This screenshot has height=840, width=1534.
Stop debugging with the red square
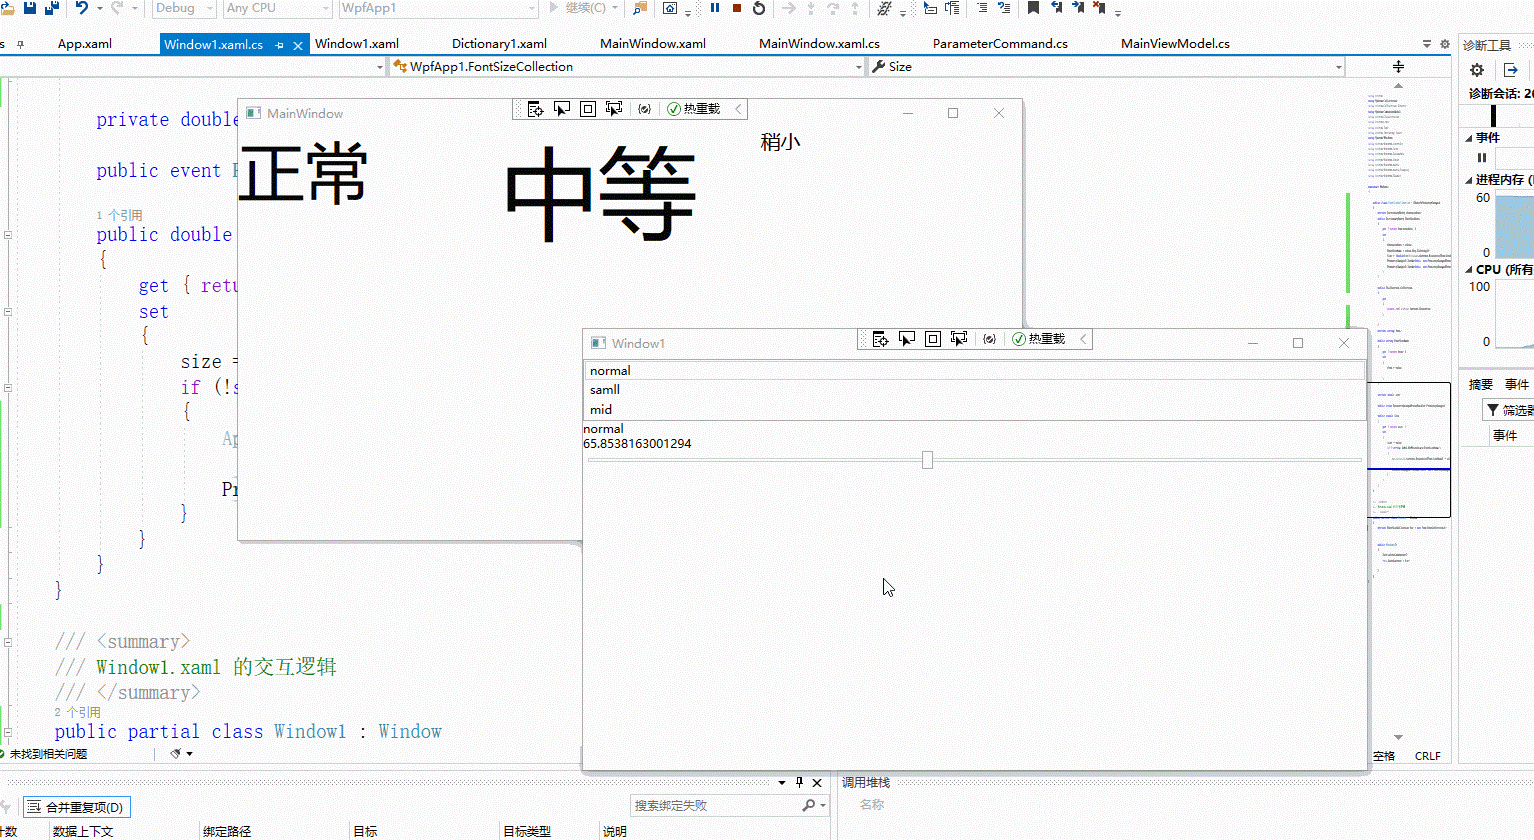pyautogui.click(x=737, y=8)
